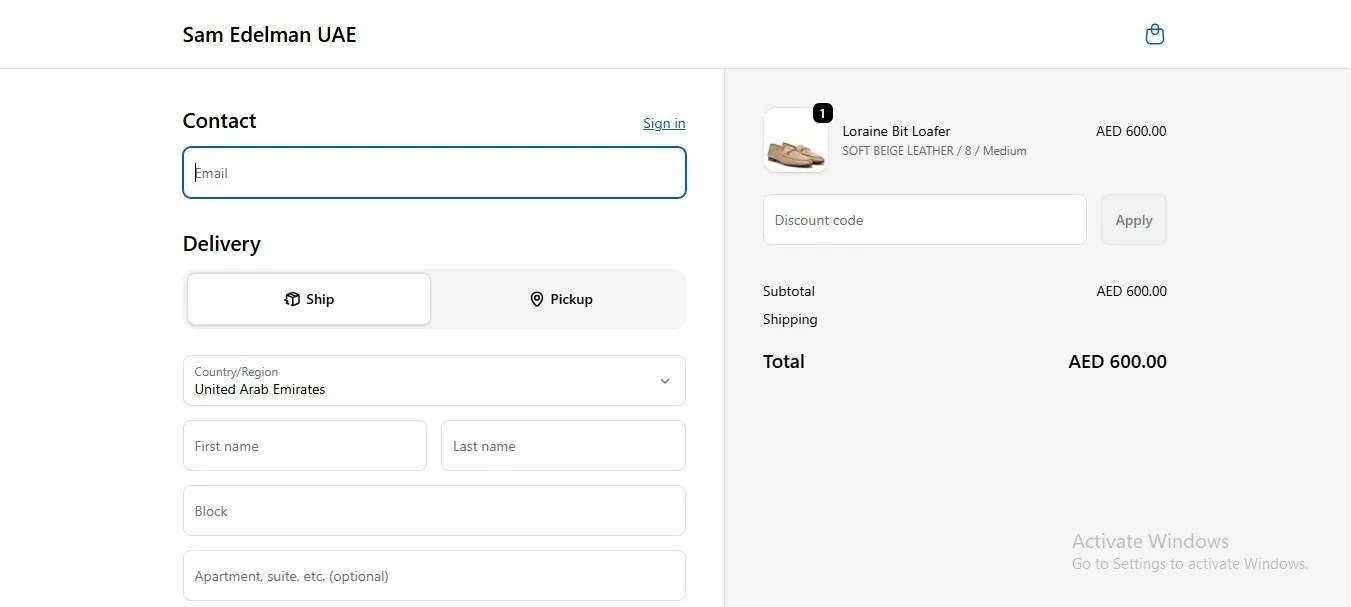The image size is (1351, 607).
Task: Open the shopping bag cart icon
Action: [x=1154, y=34]
